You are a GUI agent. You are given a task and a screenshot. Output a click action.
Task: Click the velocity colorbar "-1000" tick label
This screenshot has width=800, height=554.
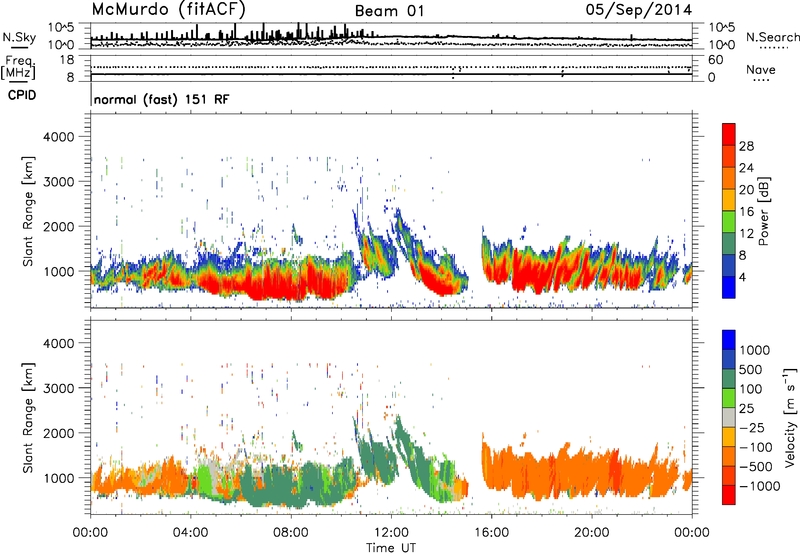pos(760,486)
